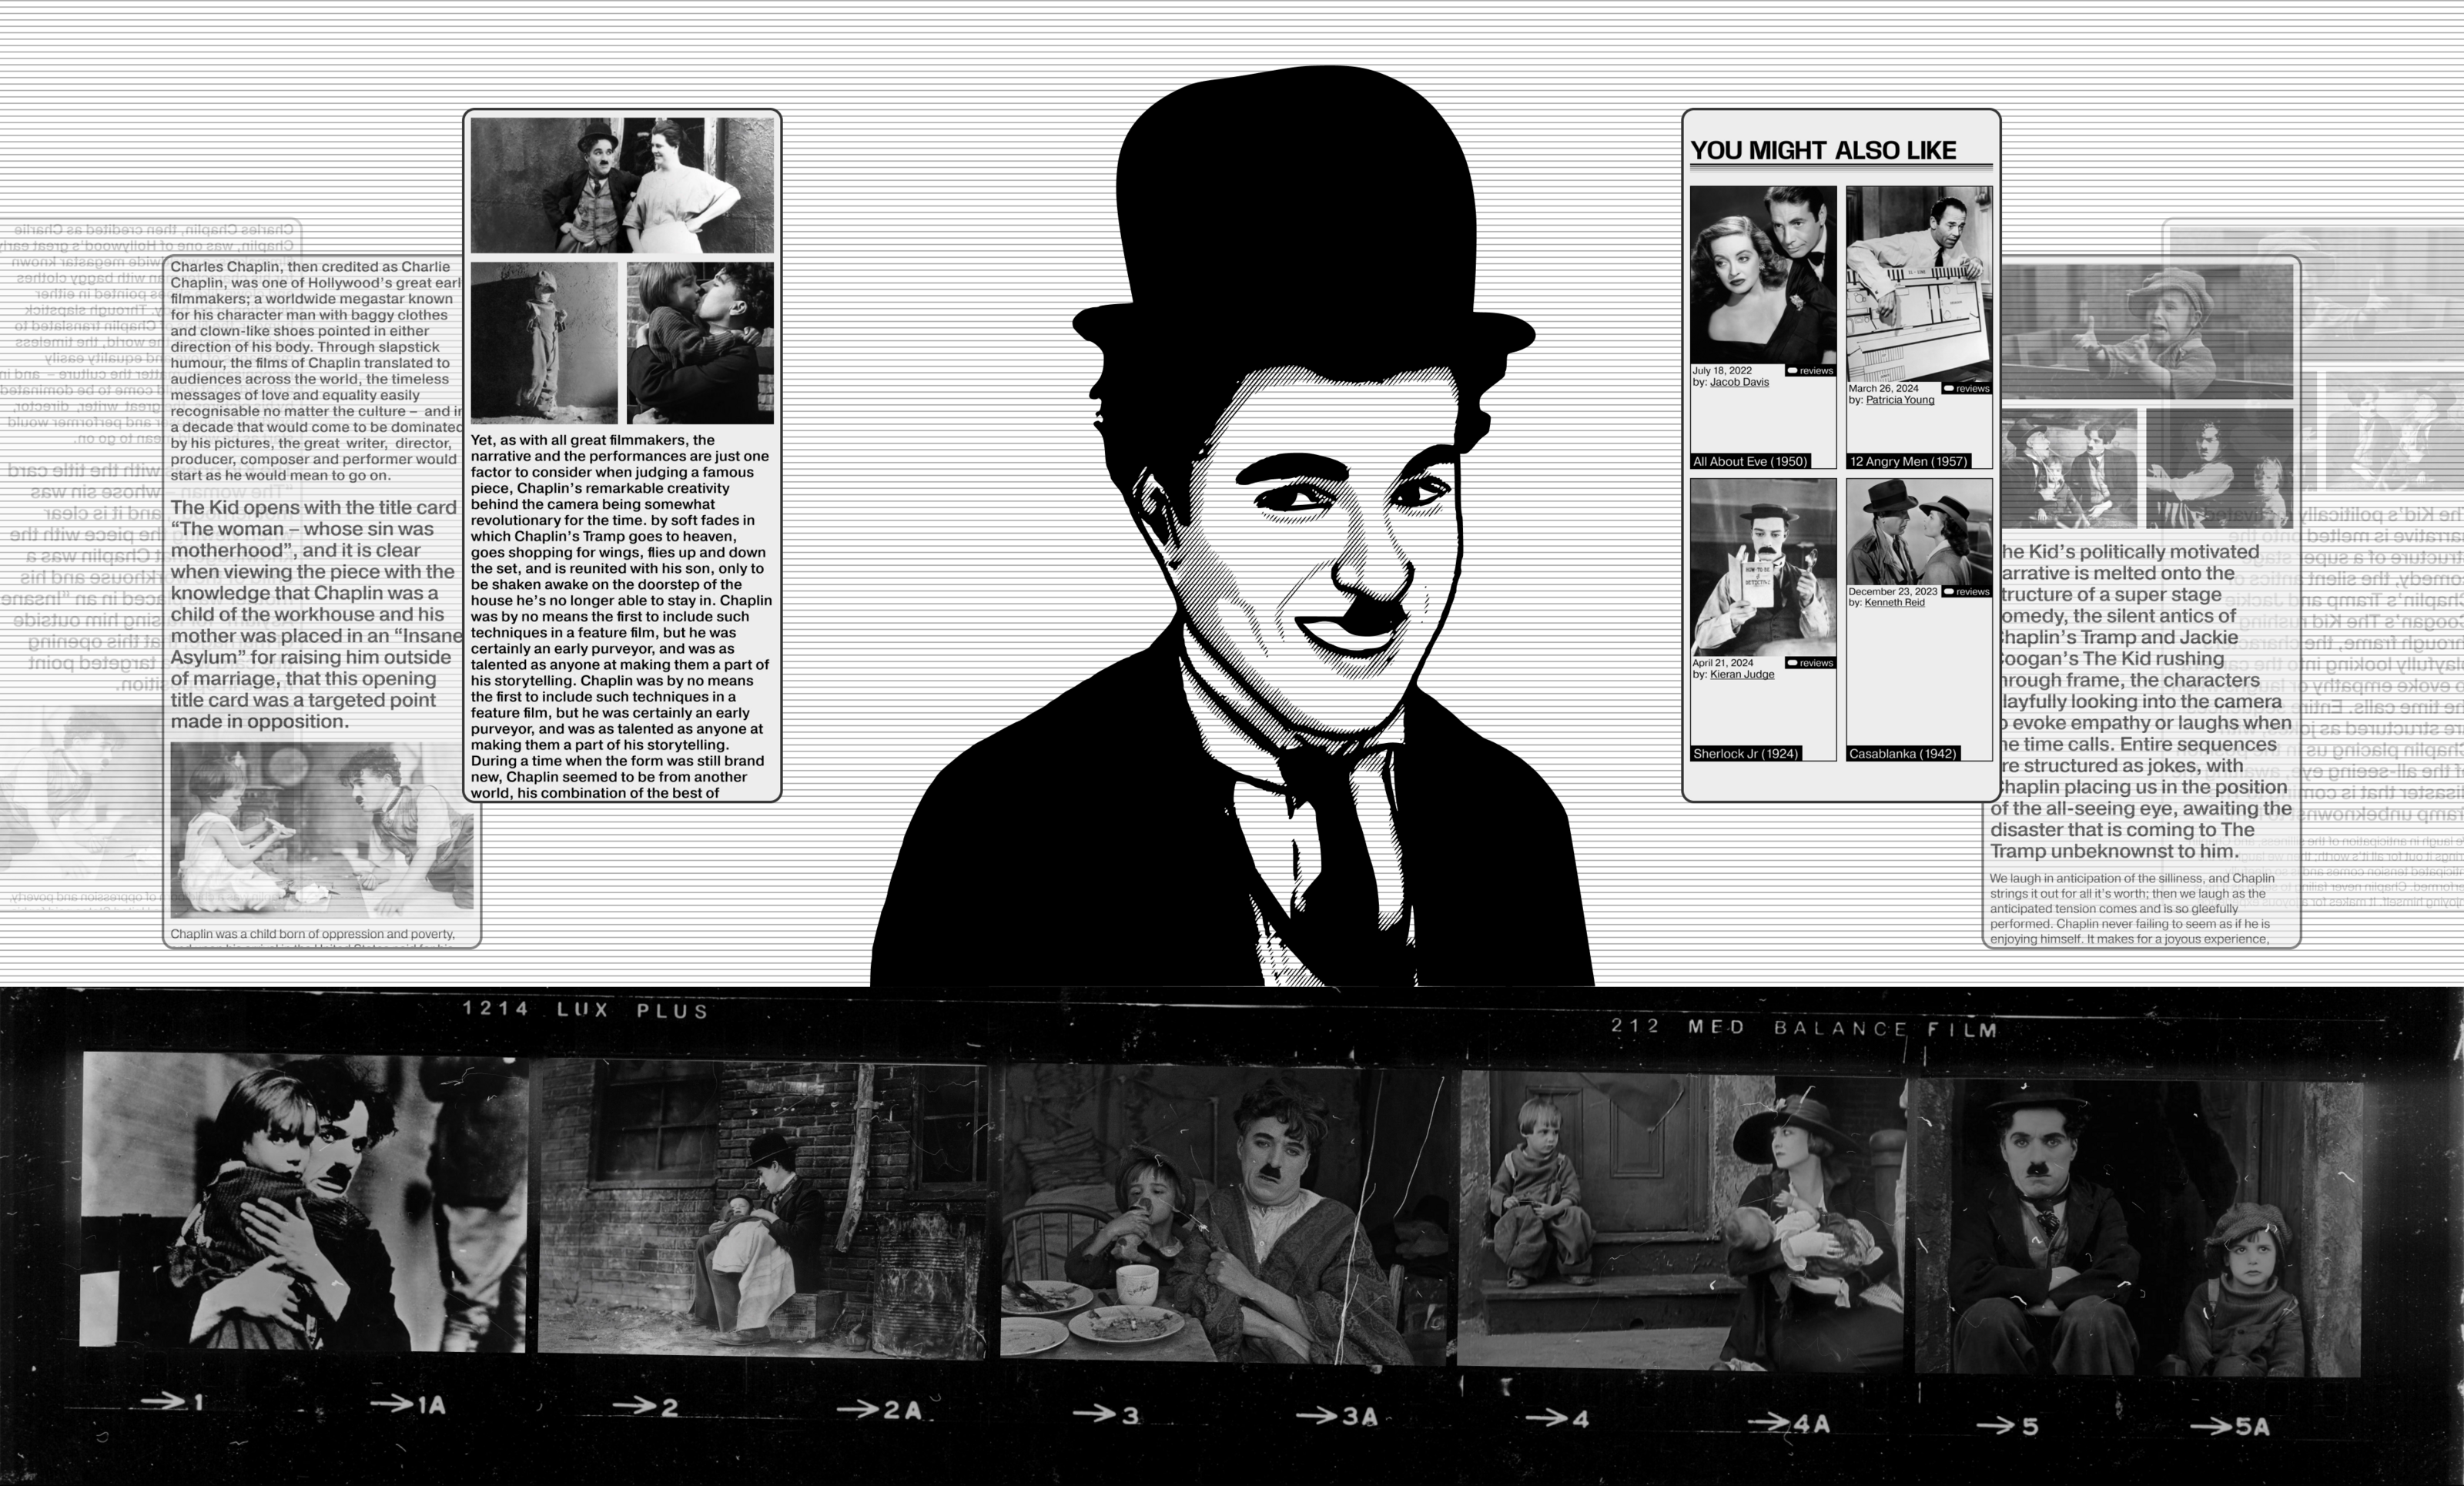Click the YOU MIGHT ALSO LIKE heading
This screenshot has width=2464, height=1486.
tap(1822, 151)
